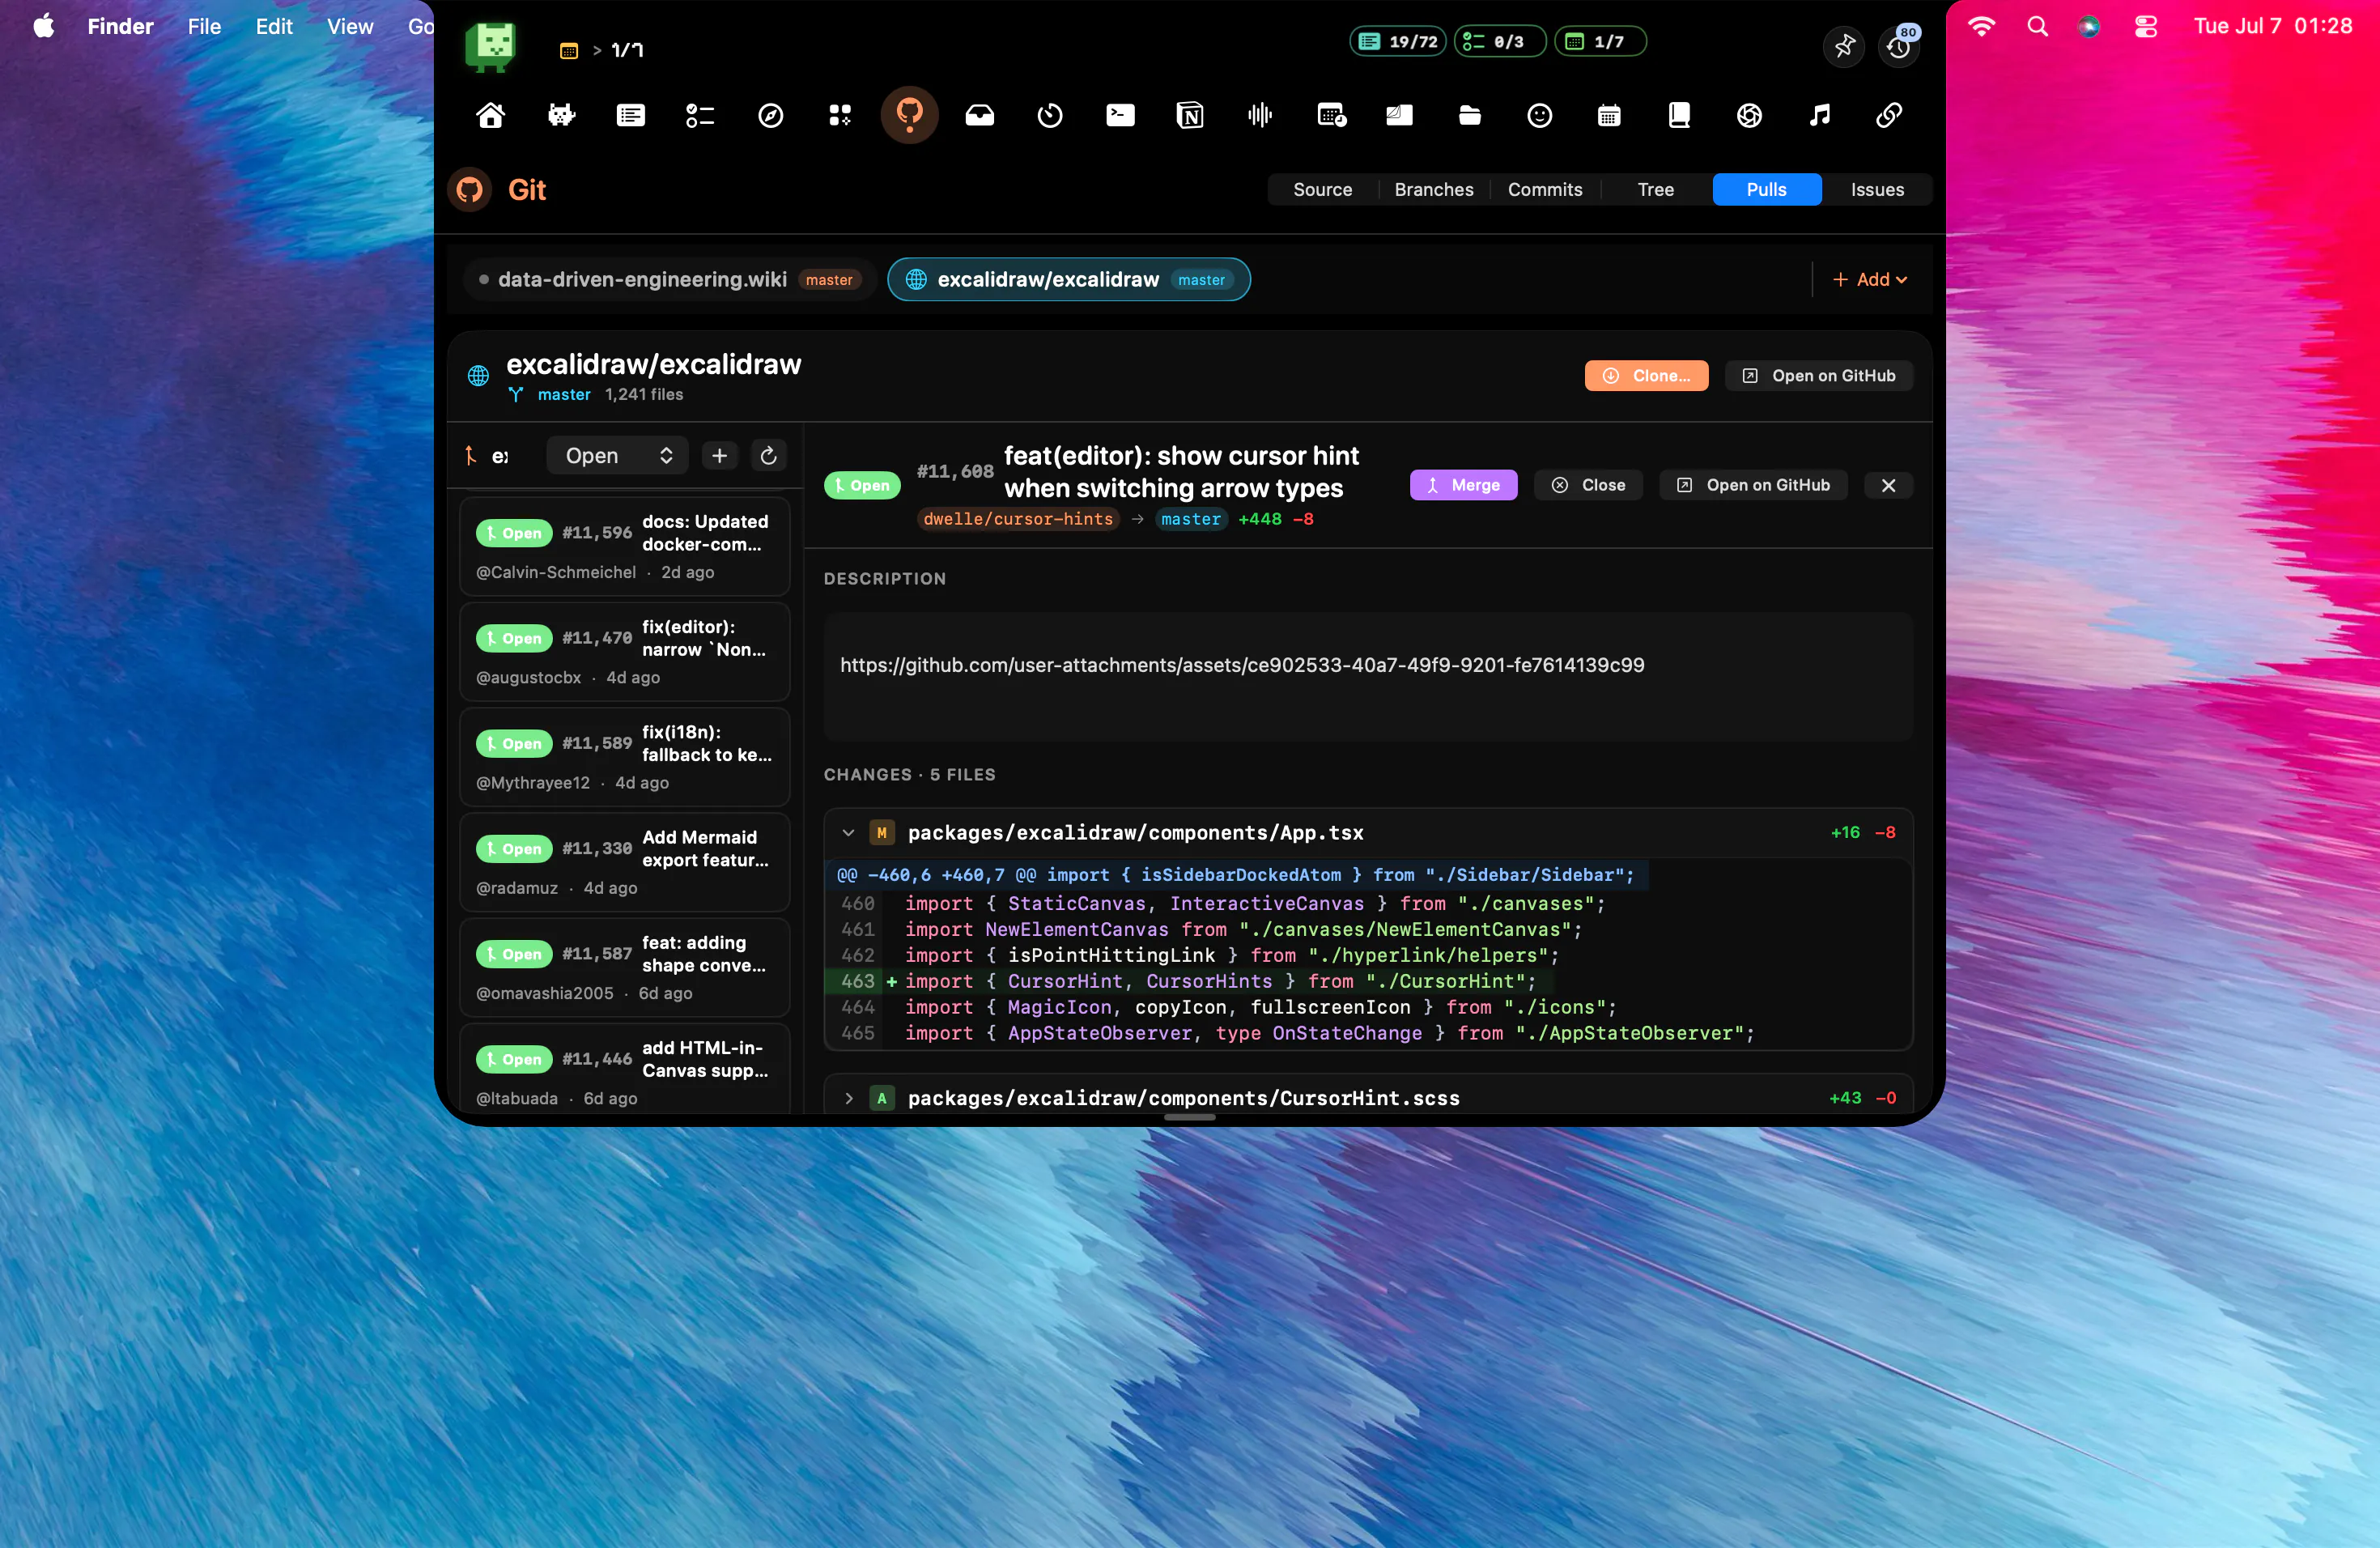Image resolution: width=2380 pixels, height=1548 pixels.
Task: Open pull request #11,446 add HTML-in-Canvas
Action: point(624,1069)
